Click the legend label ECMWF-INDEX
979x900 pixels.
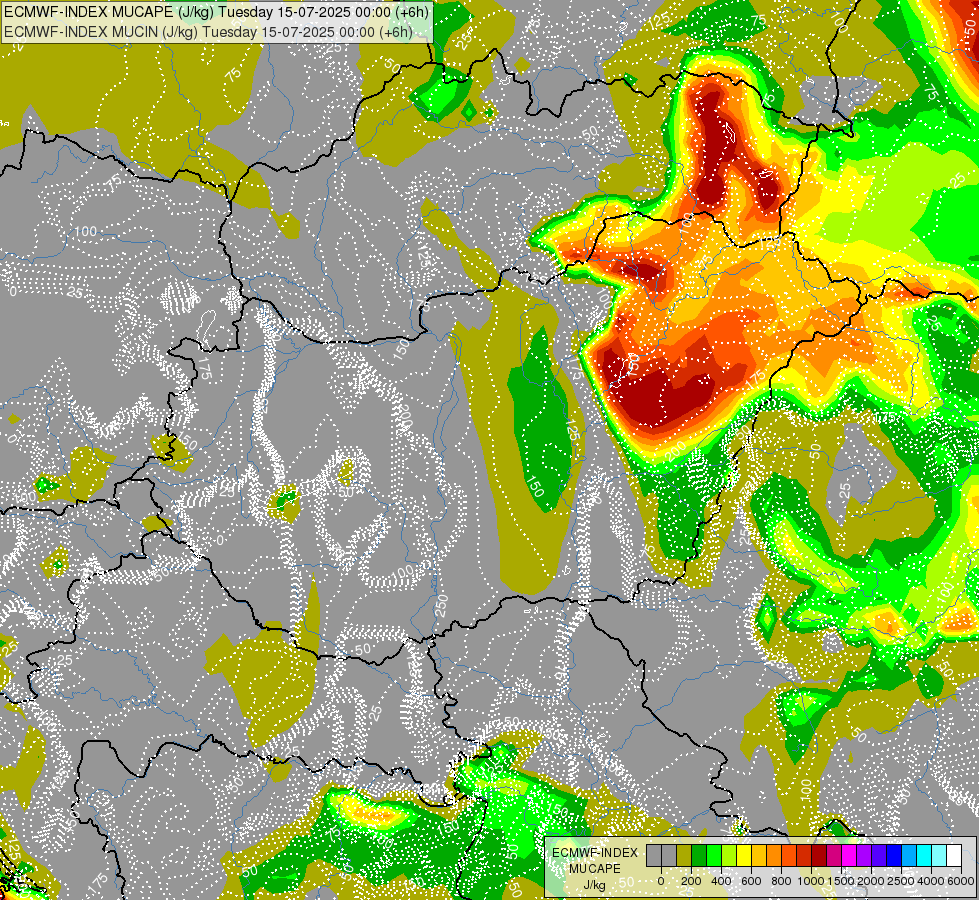[x=595, y=853]
